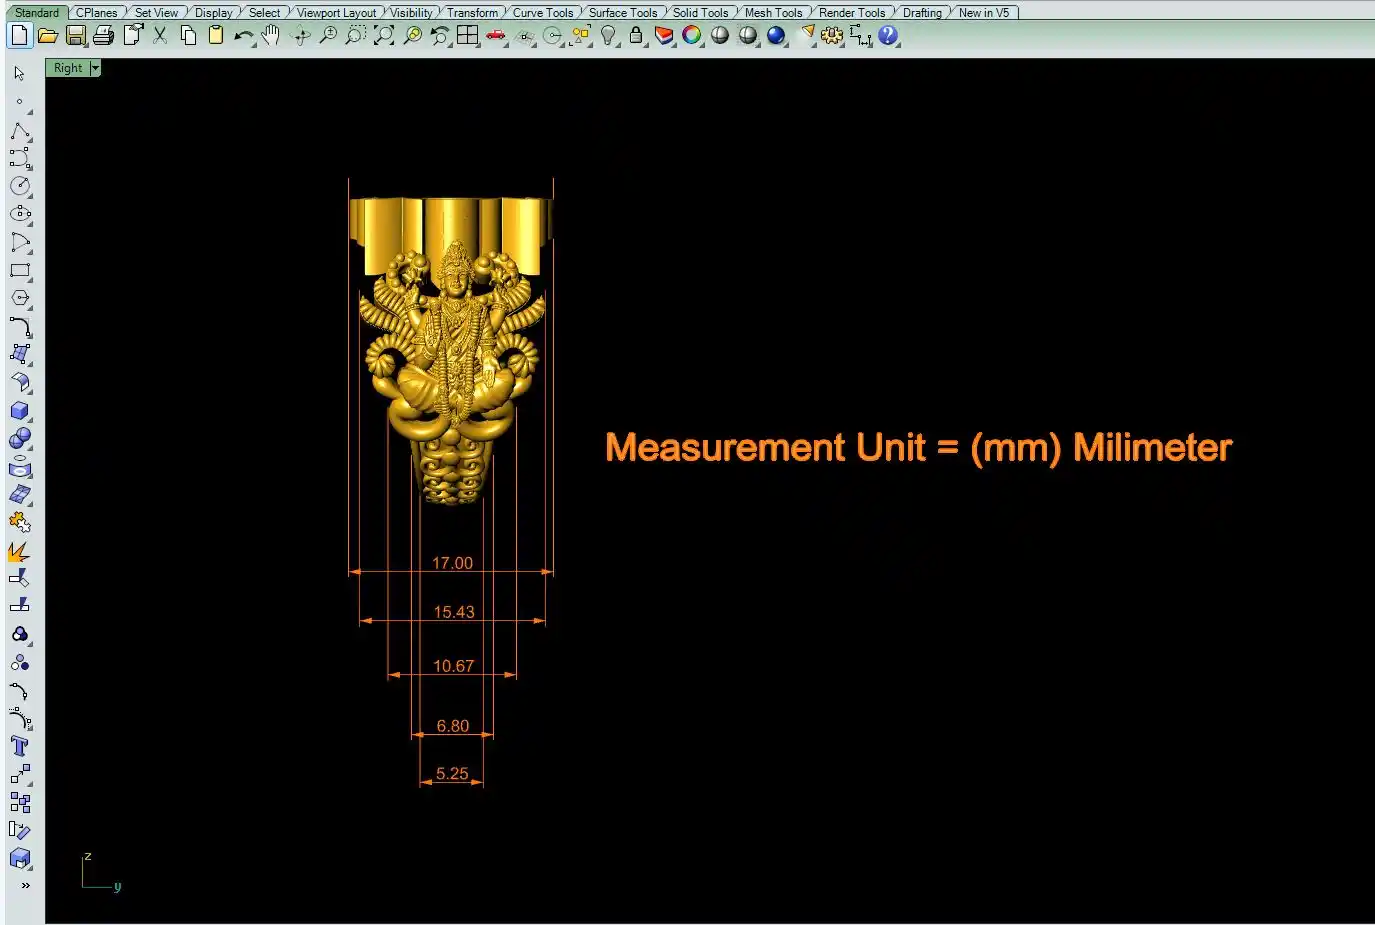
Task: Activate the Explode tool
Action: pyautogui.click(x=20, y=551)
